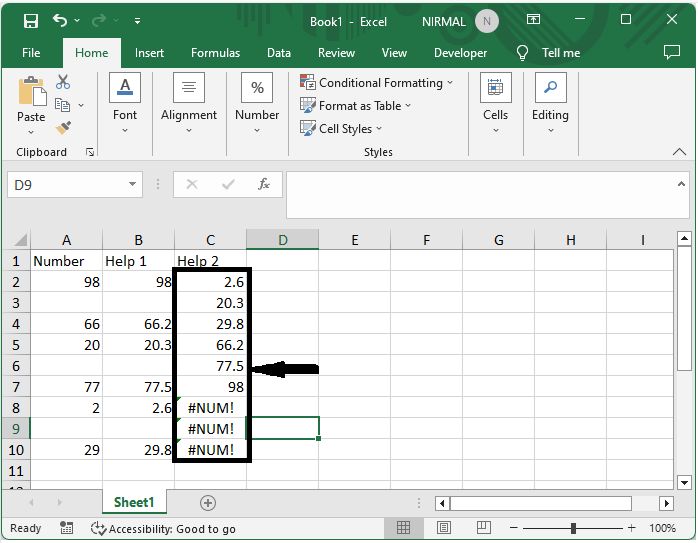Open Format as Table menu
Image resolution: width=698 pixels, height=543 pixels.
pos(355,106)
